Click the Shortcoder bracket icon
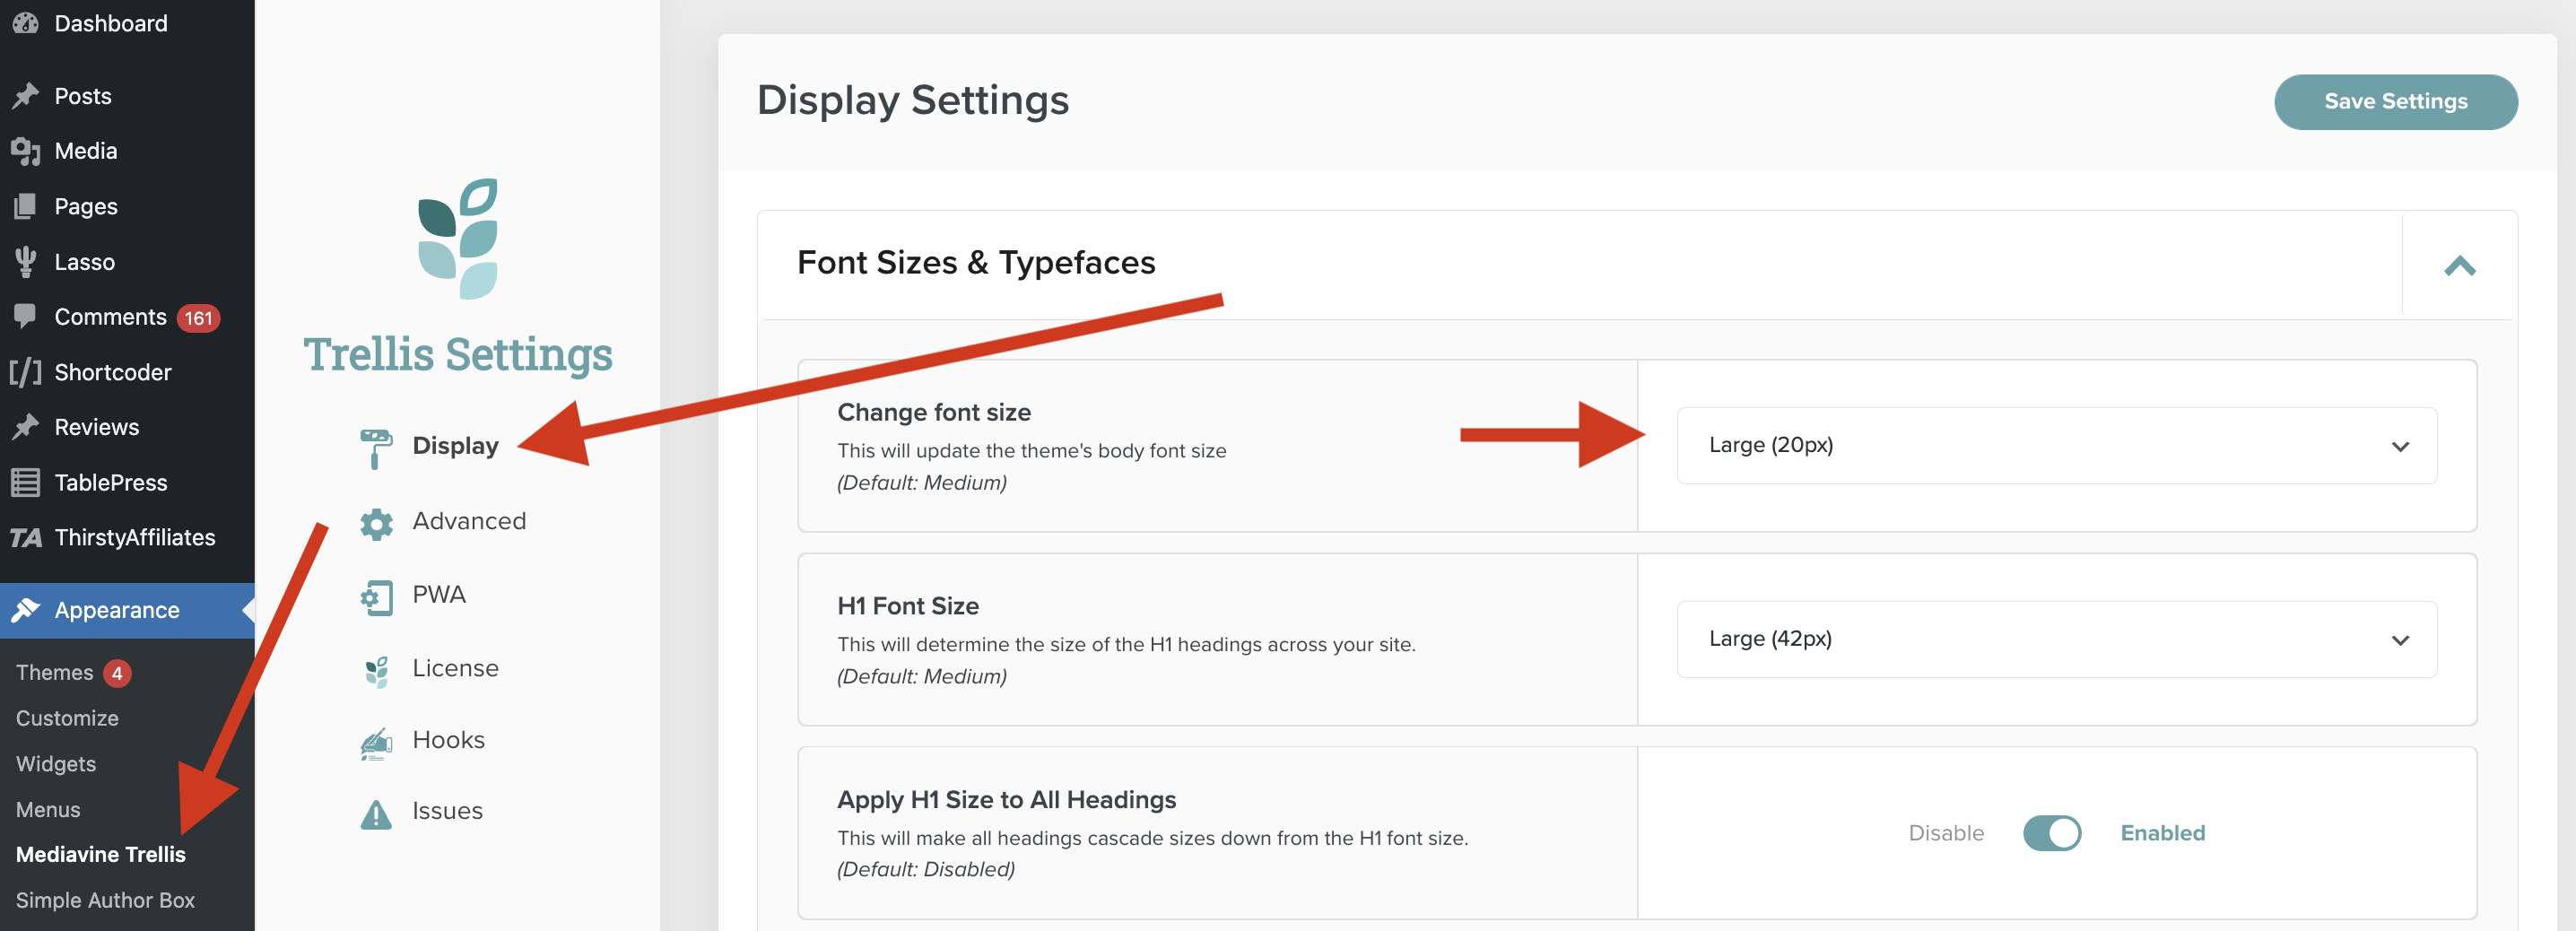 [25, 372]
